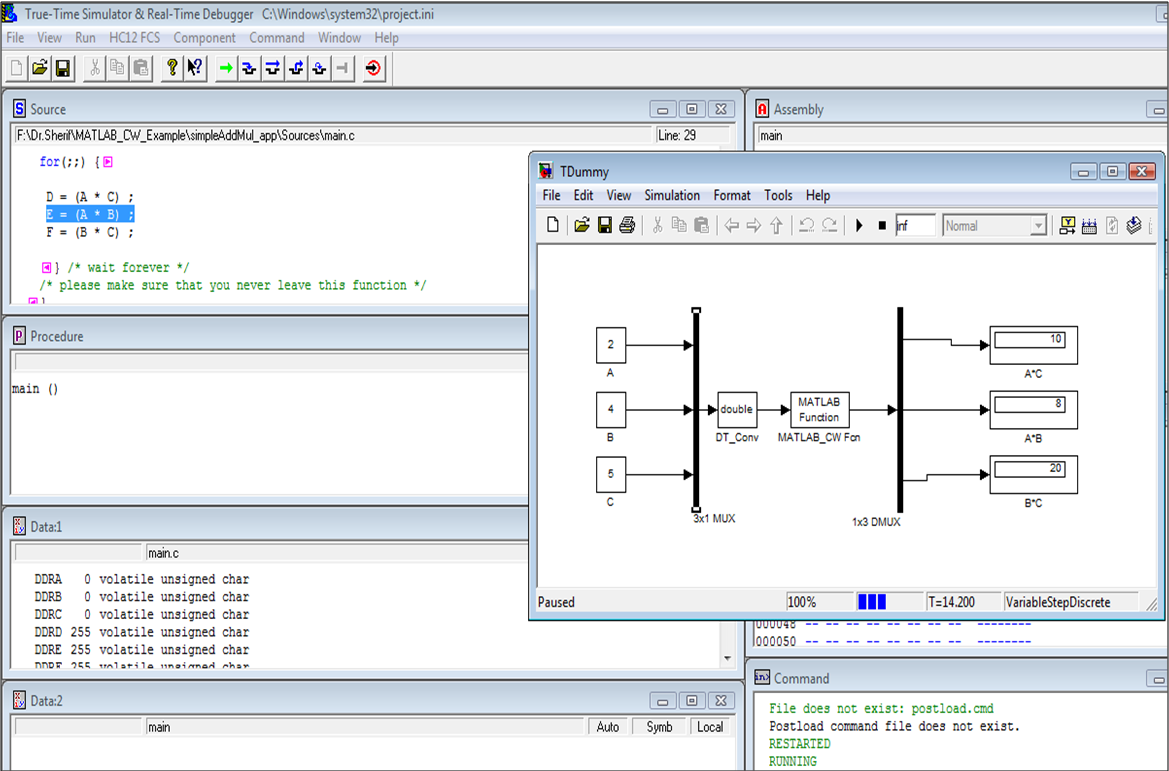Expand the Normal simulation mode dropdown

(x=1038, y=226)
